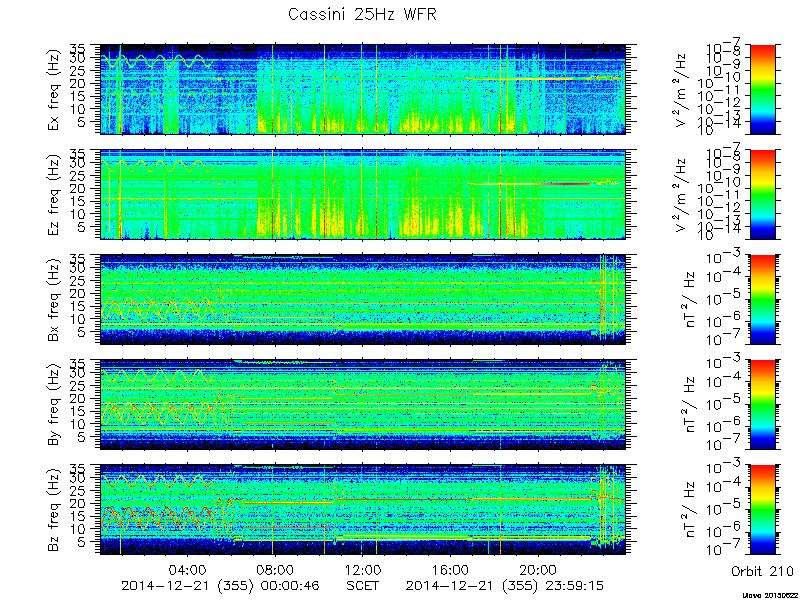The width and height of the screenshot is (800, 600).
Task: Click the "08:00" time axis label
Action: pos(276,569)
